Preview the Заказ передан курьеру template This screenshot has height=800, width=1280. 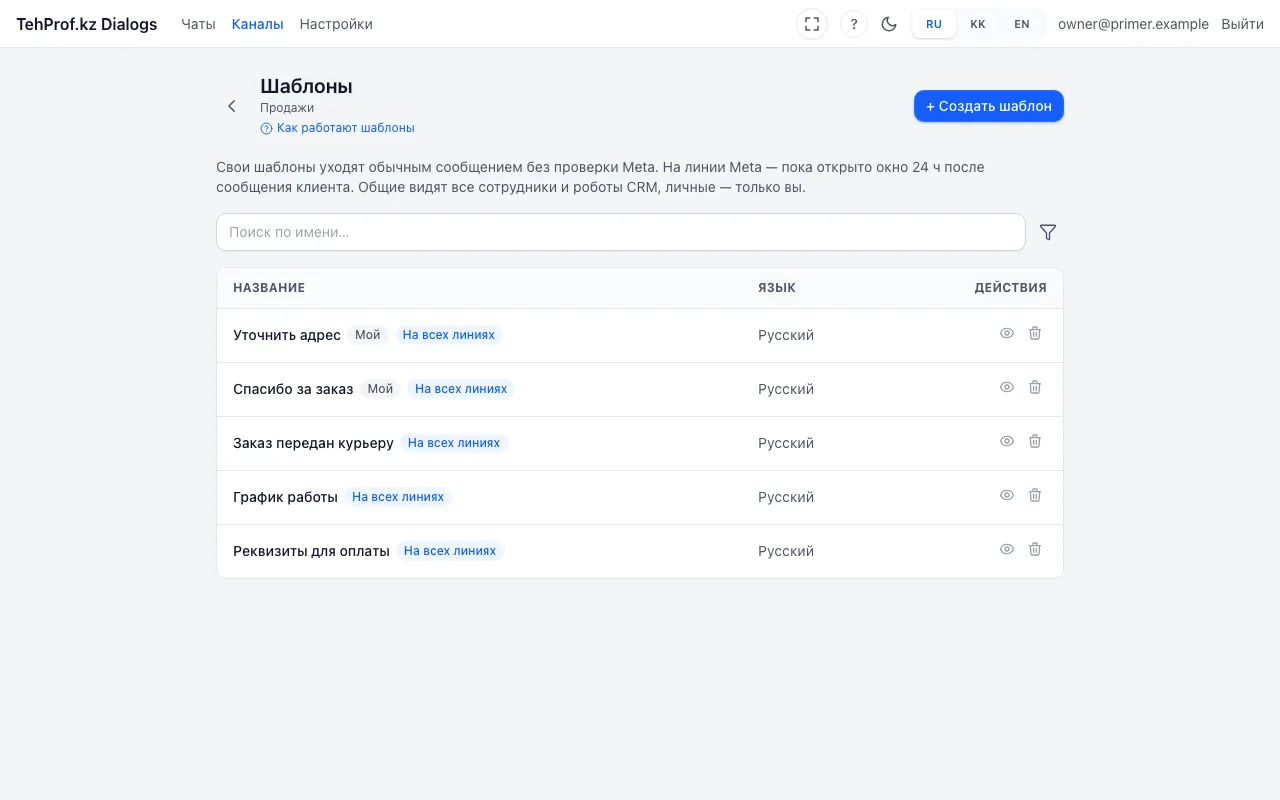(x=1007, y=442)
